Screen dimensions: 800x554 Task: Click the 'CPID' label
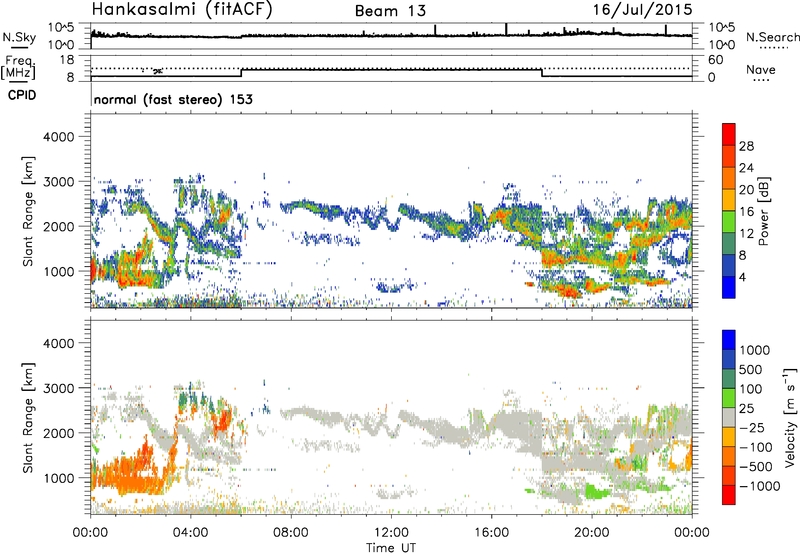22,95
